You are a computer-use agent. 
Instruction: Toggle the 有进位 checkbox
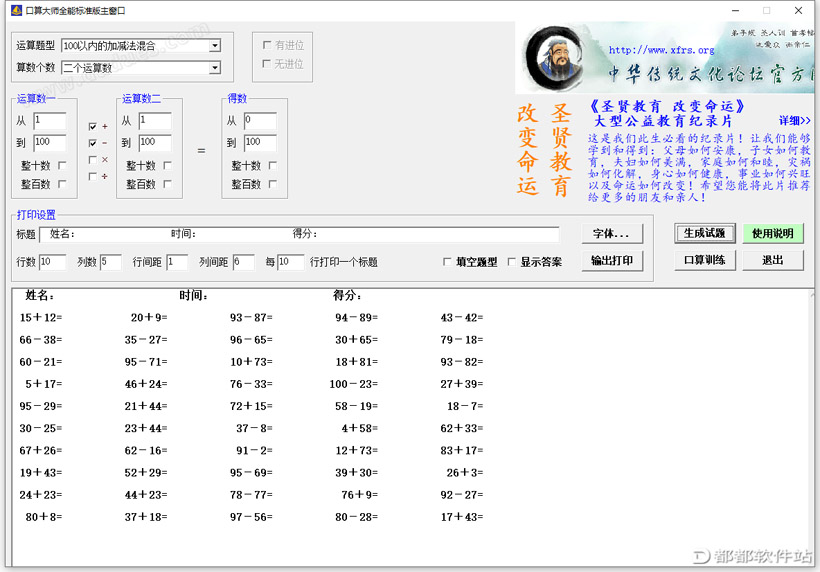pos(267,45)
